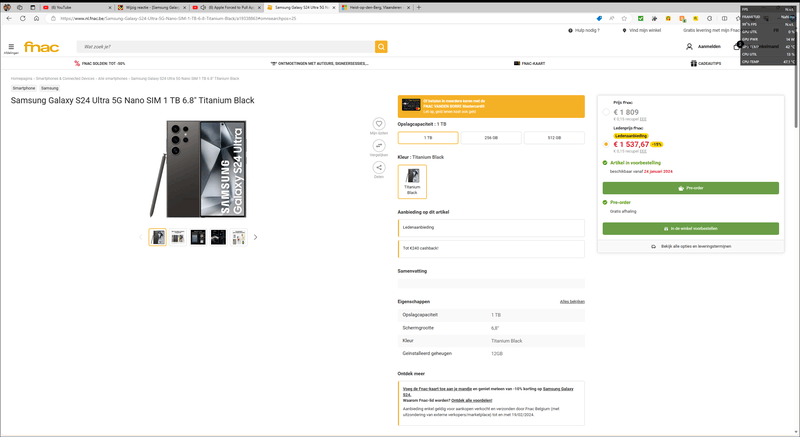Show next product images with right chevron
The image size is (800, 437).
pos(256,237)
